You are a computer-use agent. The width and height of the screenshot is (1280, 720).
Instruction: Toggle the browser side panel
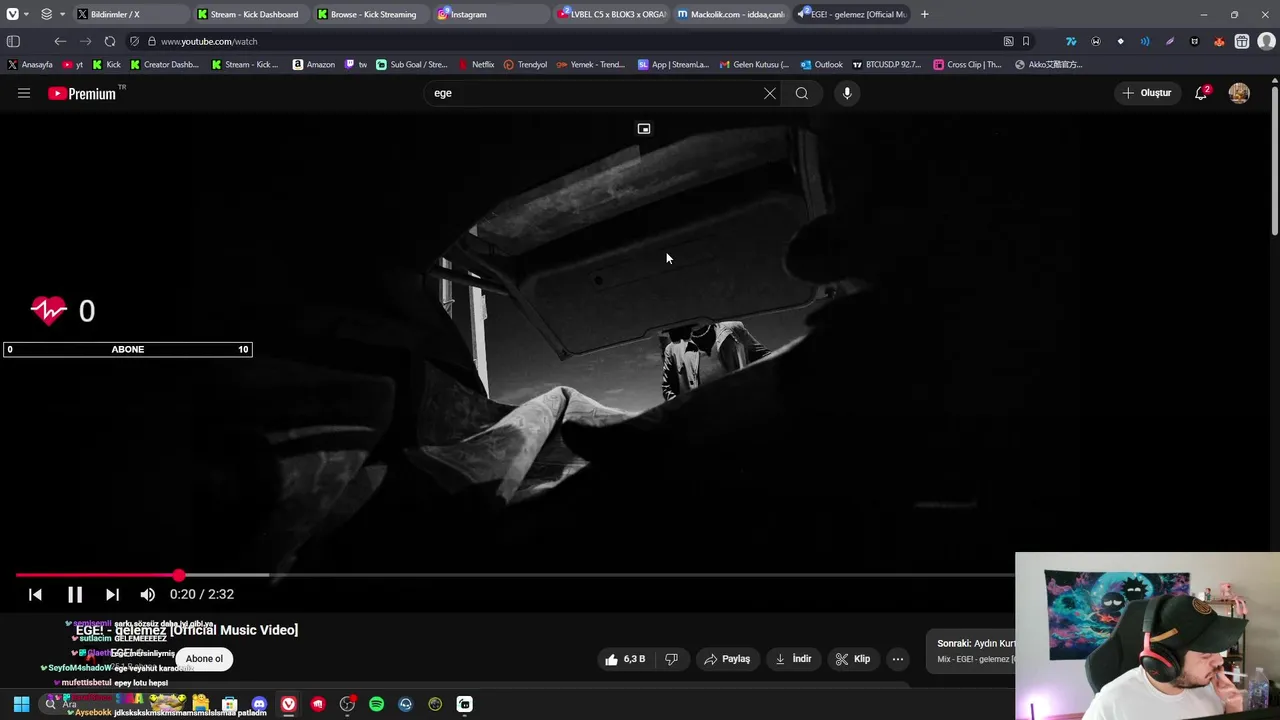pos(13,41)
